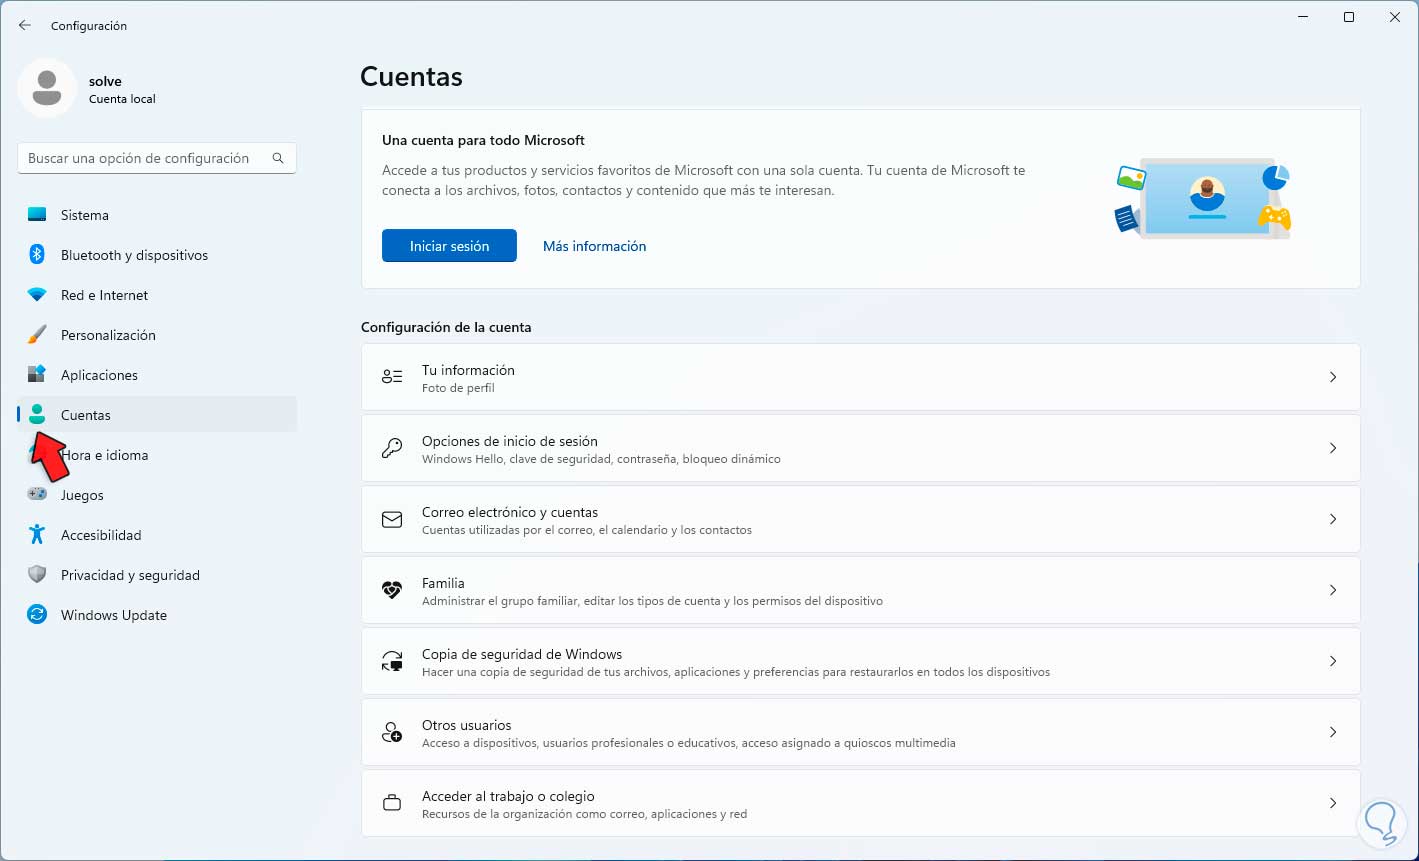Click the briefcase icon for work or school
This screenshot has height=861, width=1419.
coord(392,803)
